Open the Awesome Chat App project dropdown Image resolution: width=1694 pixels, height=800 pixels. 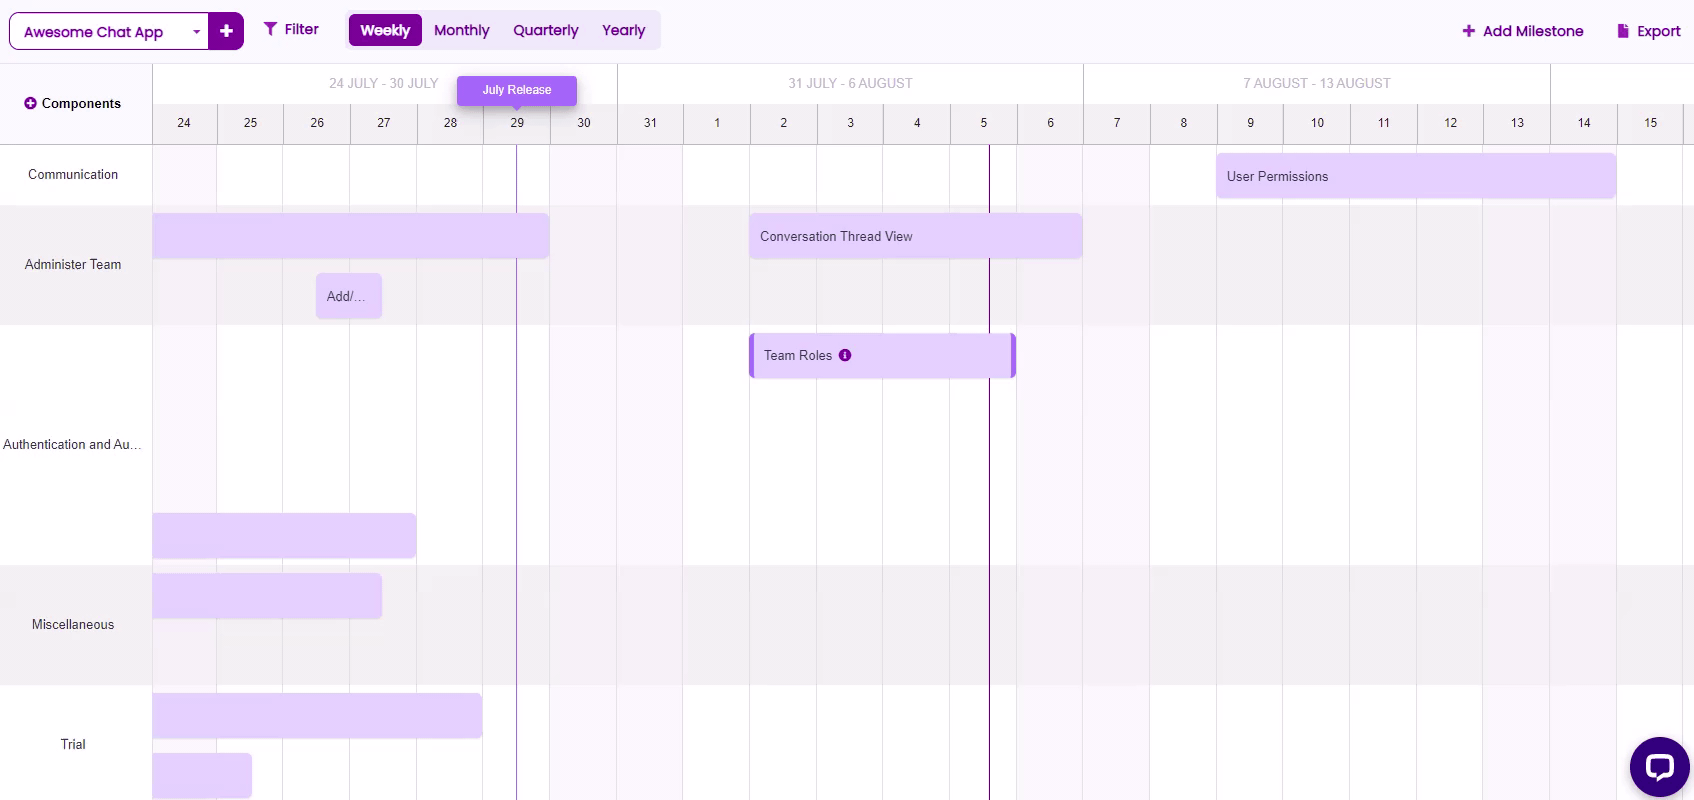[x=109, y=31]
